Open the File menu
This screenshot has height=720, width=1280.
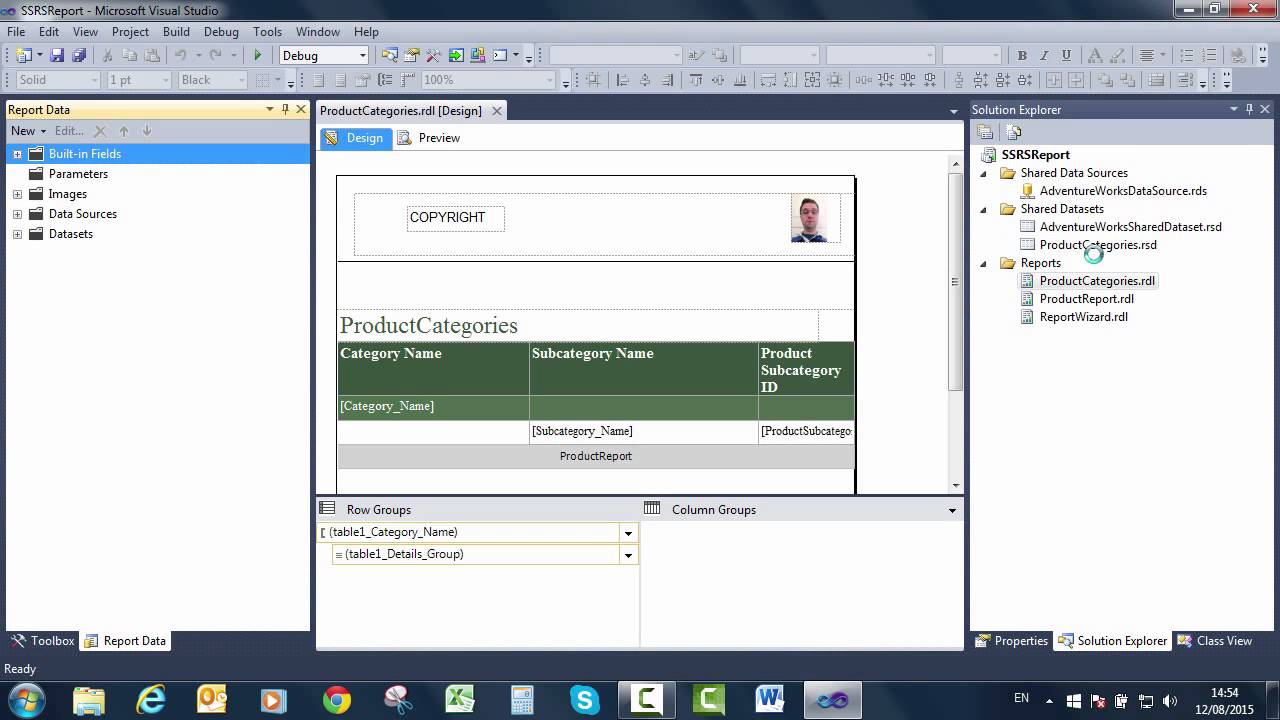coord(16,31)
